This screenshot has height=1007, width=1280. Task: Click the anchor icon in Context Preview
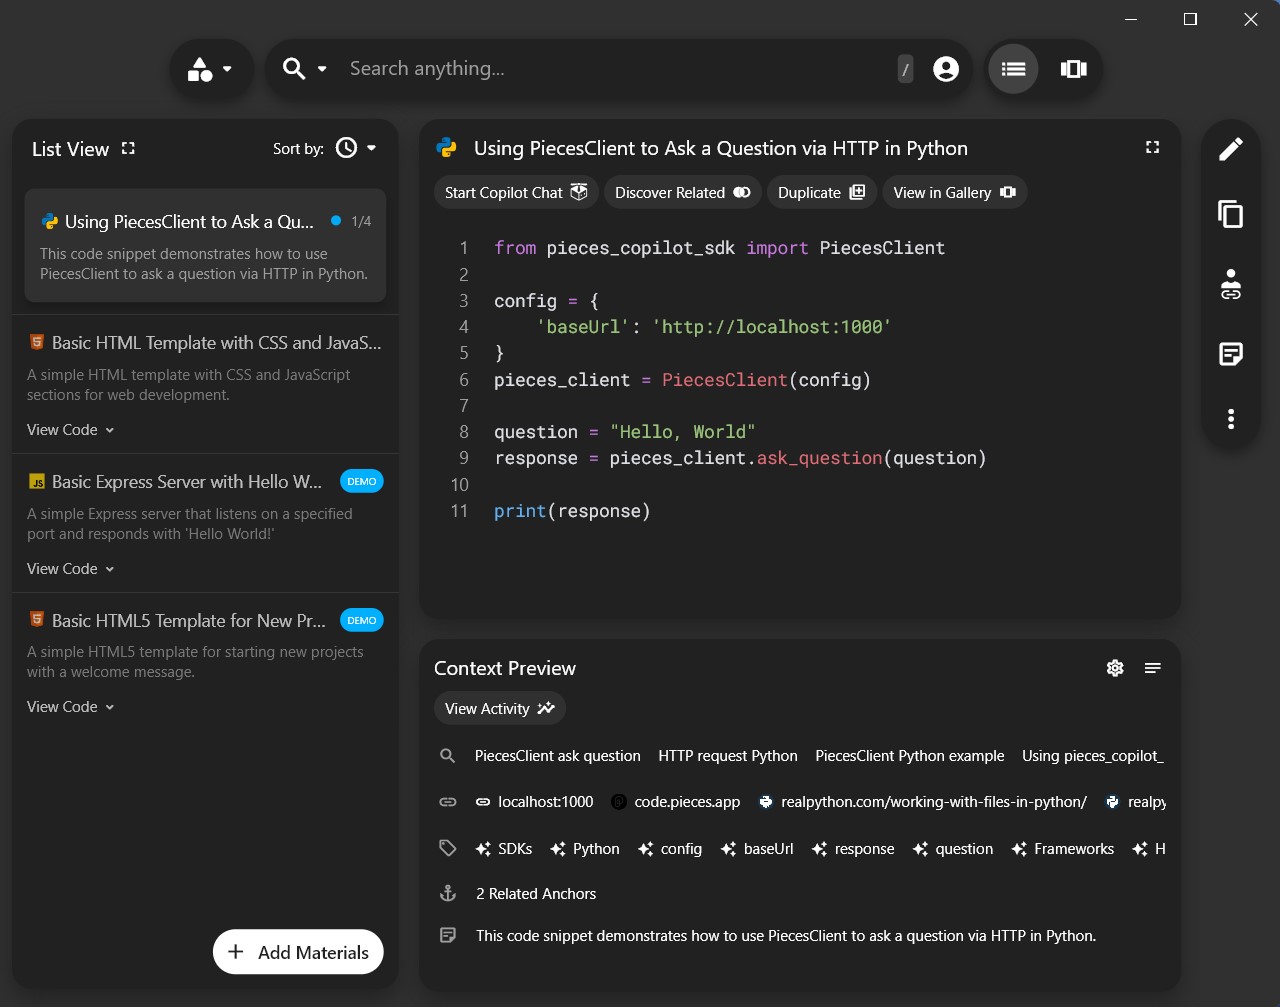[448, 893]
